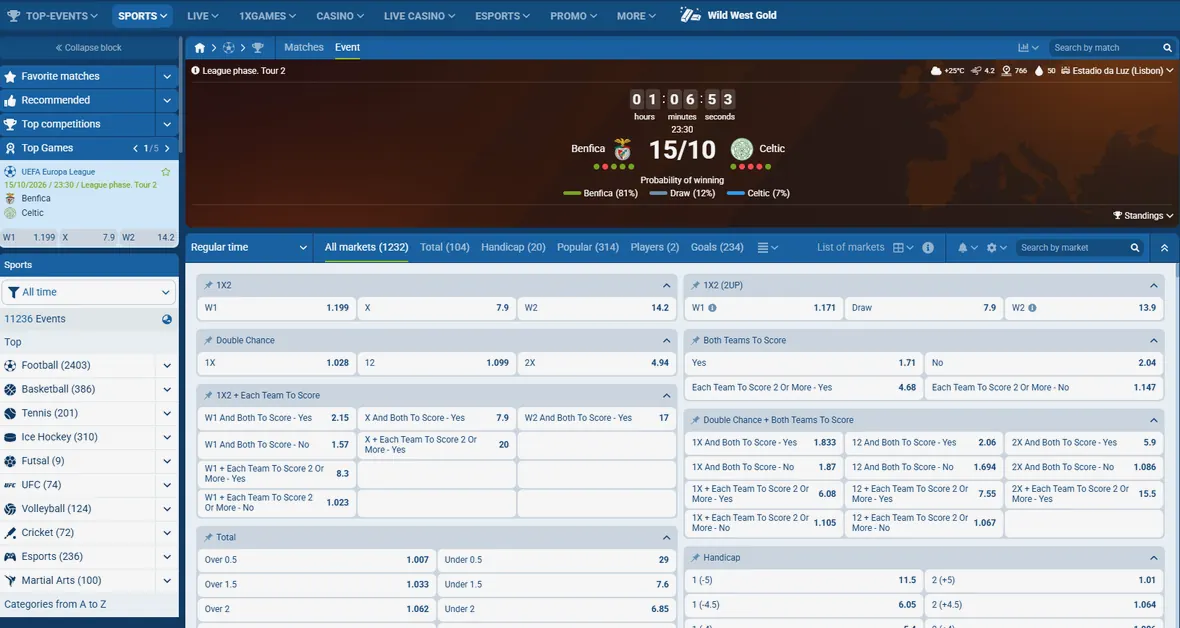Select Over 1.5 odds 1.033
This screenshot has width=1180, height=628.
click(316, 584)
